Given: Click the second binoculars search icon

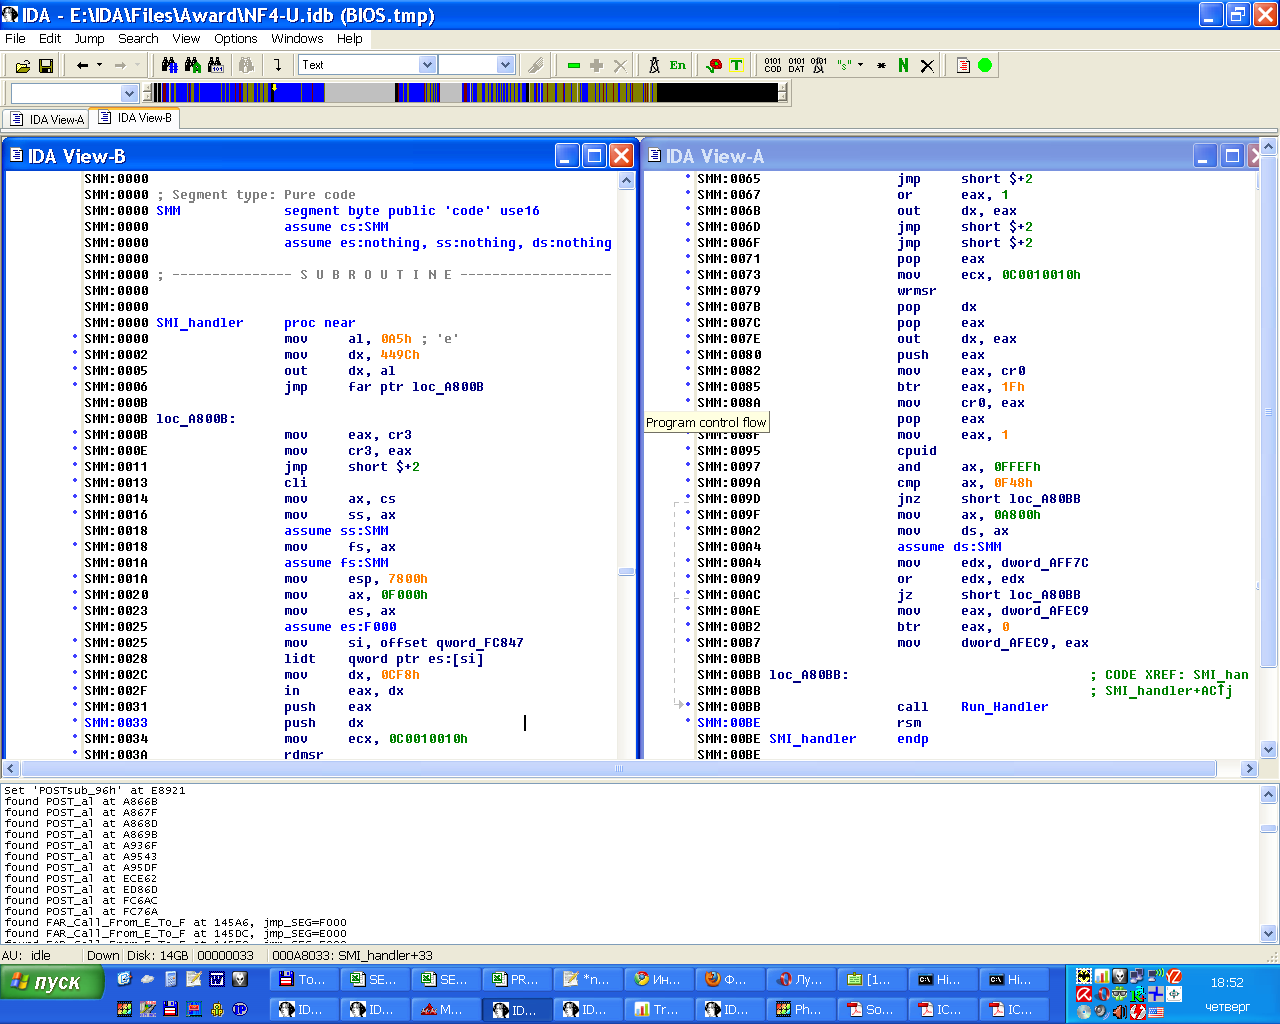Looking at the screenshot, I should click(193, 66).
